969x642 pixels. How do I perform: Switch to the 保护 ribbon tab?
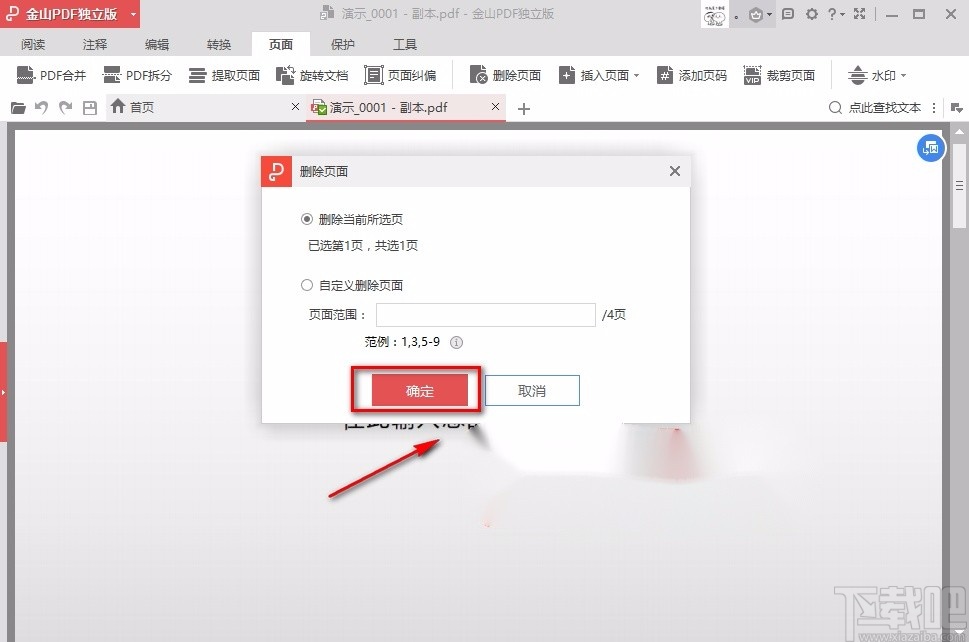pos(342,44)
